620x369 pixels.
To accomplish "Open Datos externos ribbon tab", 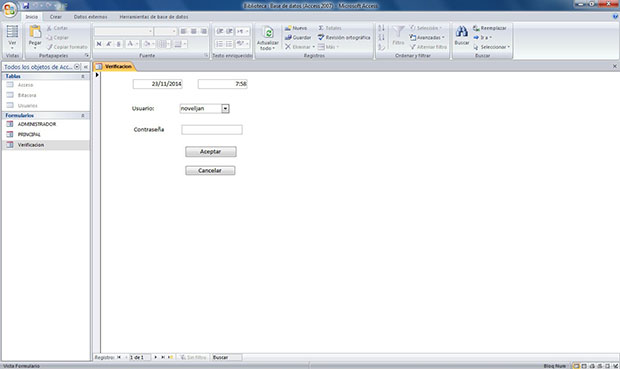I will (x=91, y=17).
